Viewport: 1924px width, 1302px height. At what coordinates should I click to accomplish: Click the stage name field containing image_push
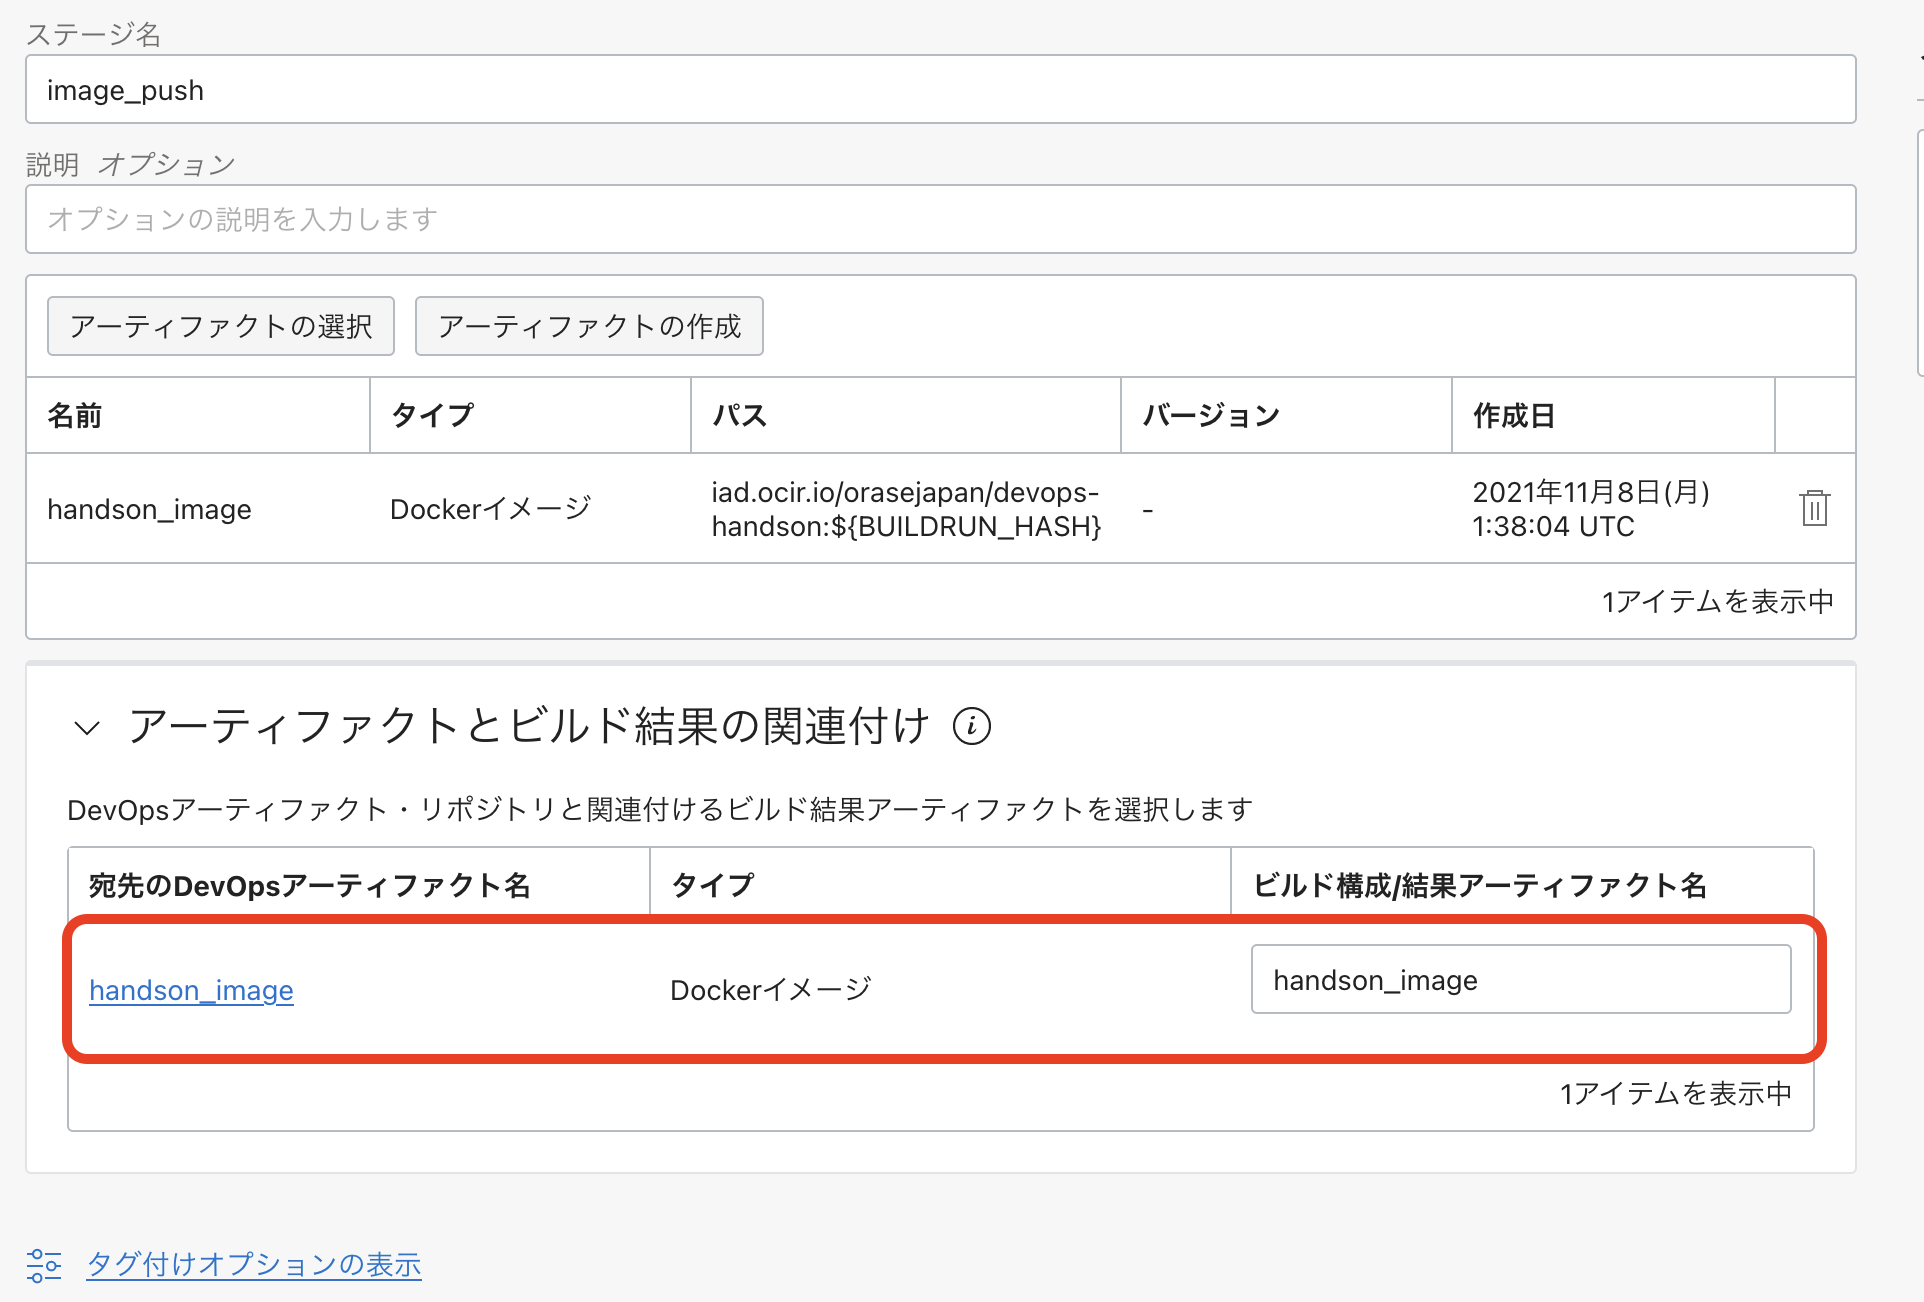click(940, 90)
